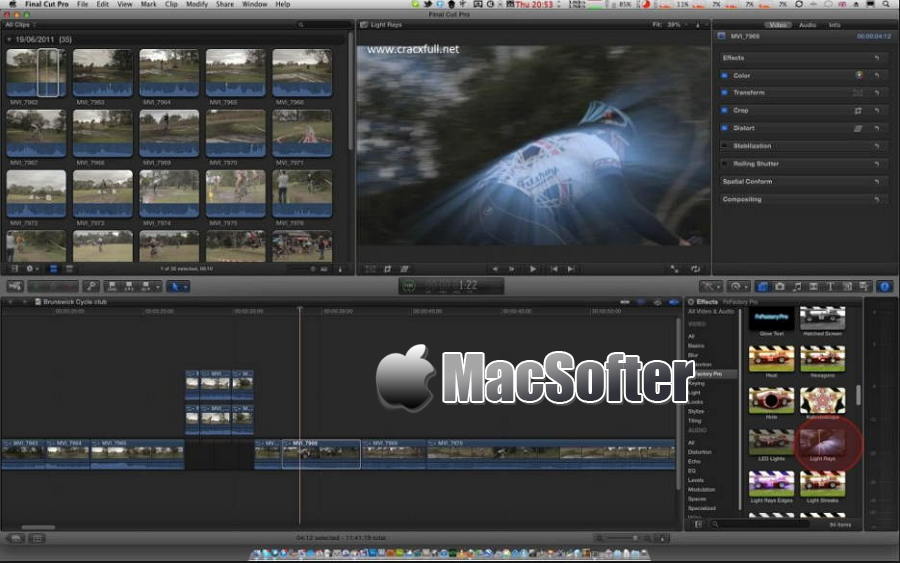Open Timeline Index button

click(37, 538)
